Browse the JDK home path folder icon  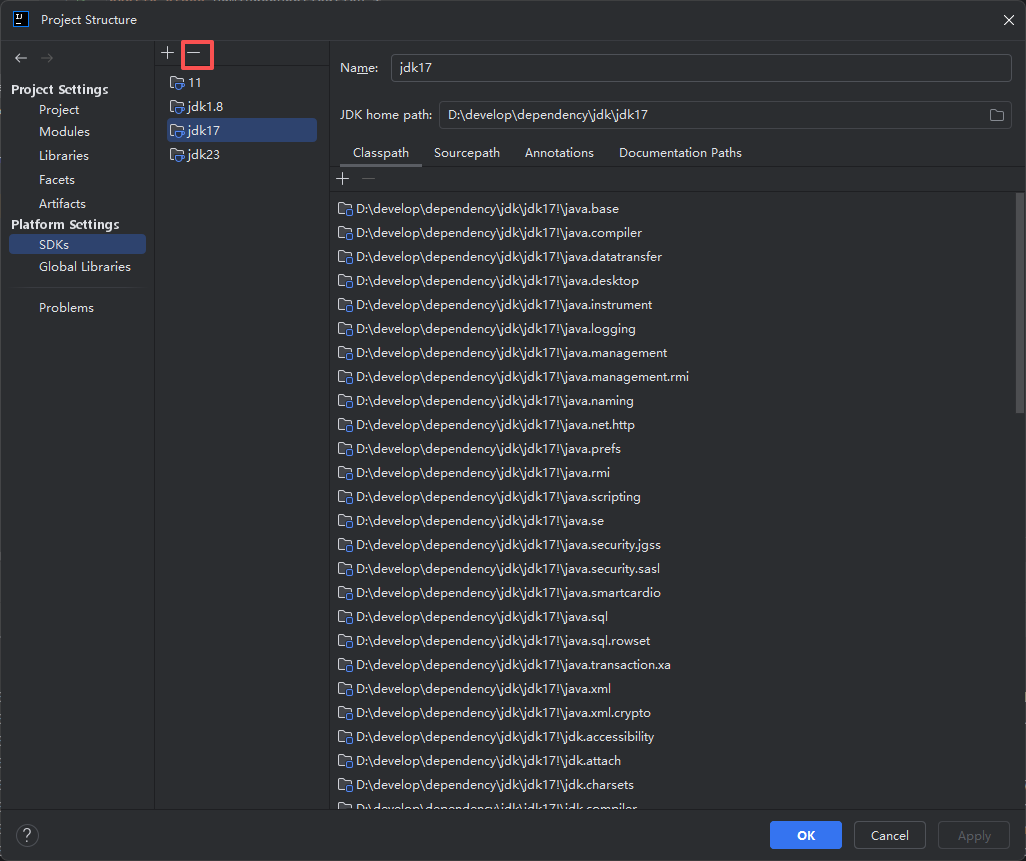pos(997,115)
